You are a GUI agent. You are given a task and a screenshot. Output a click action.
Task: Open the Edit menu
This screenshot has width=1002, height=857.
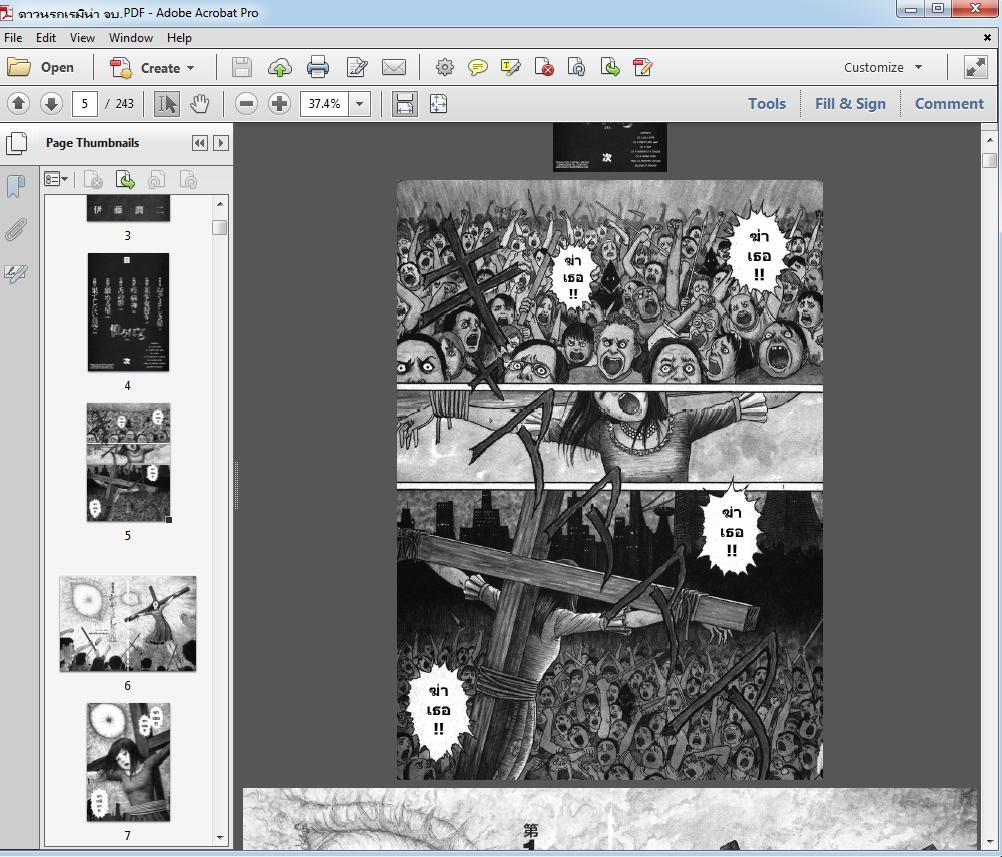(45, 38)
